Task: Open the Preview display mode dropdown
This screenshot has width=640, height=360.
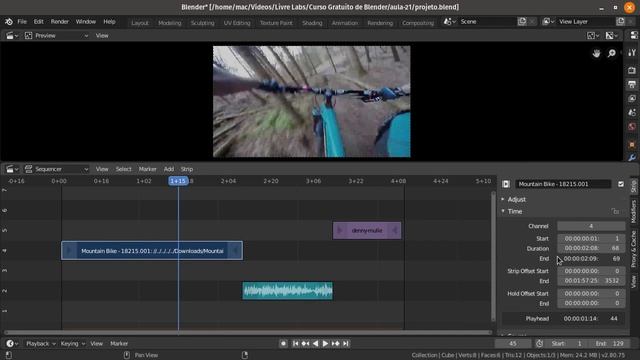Action: [x=56, y=36]
